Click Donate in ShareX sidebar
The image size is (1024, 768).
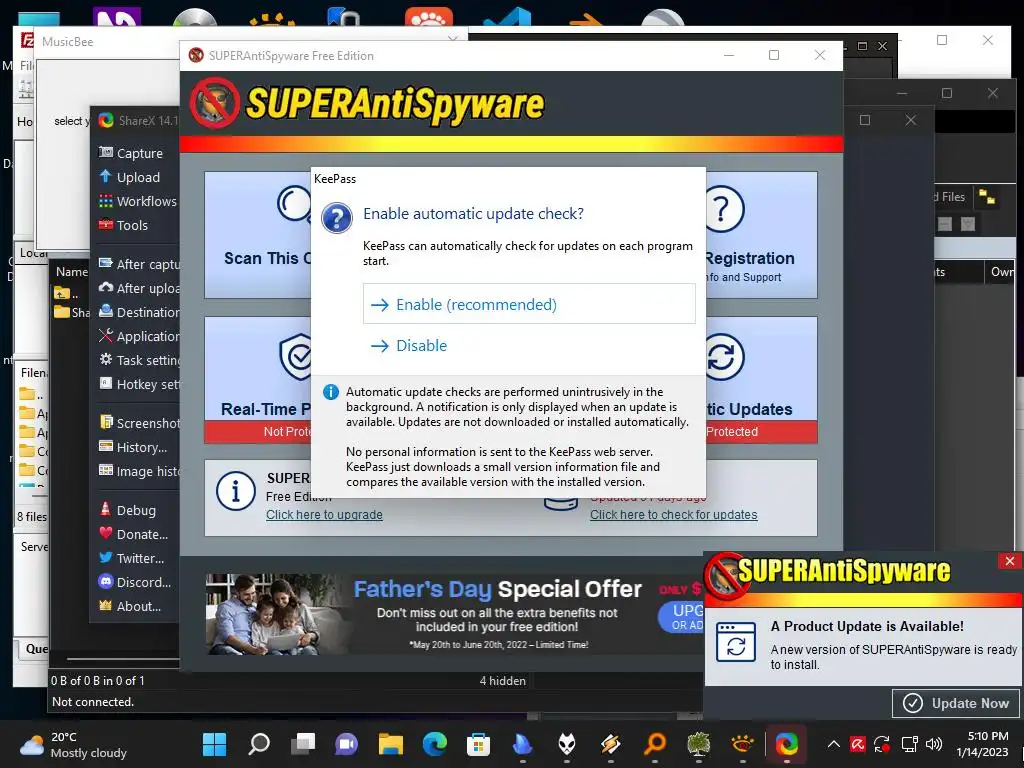tap(133, 534)
